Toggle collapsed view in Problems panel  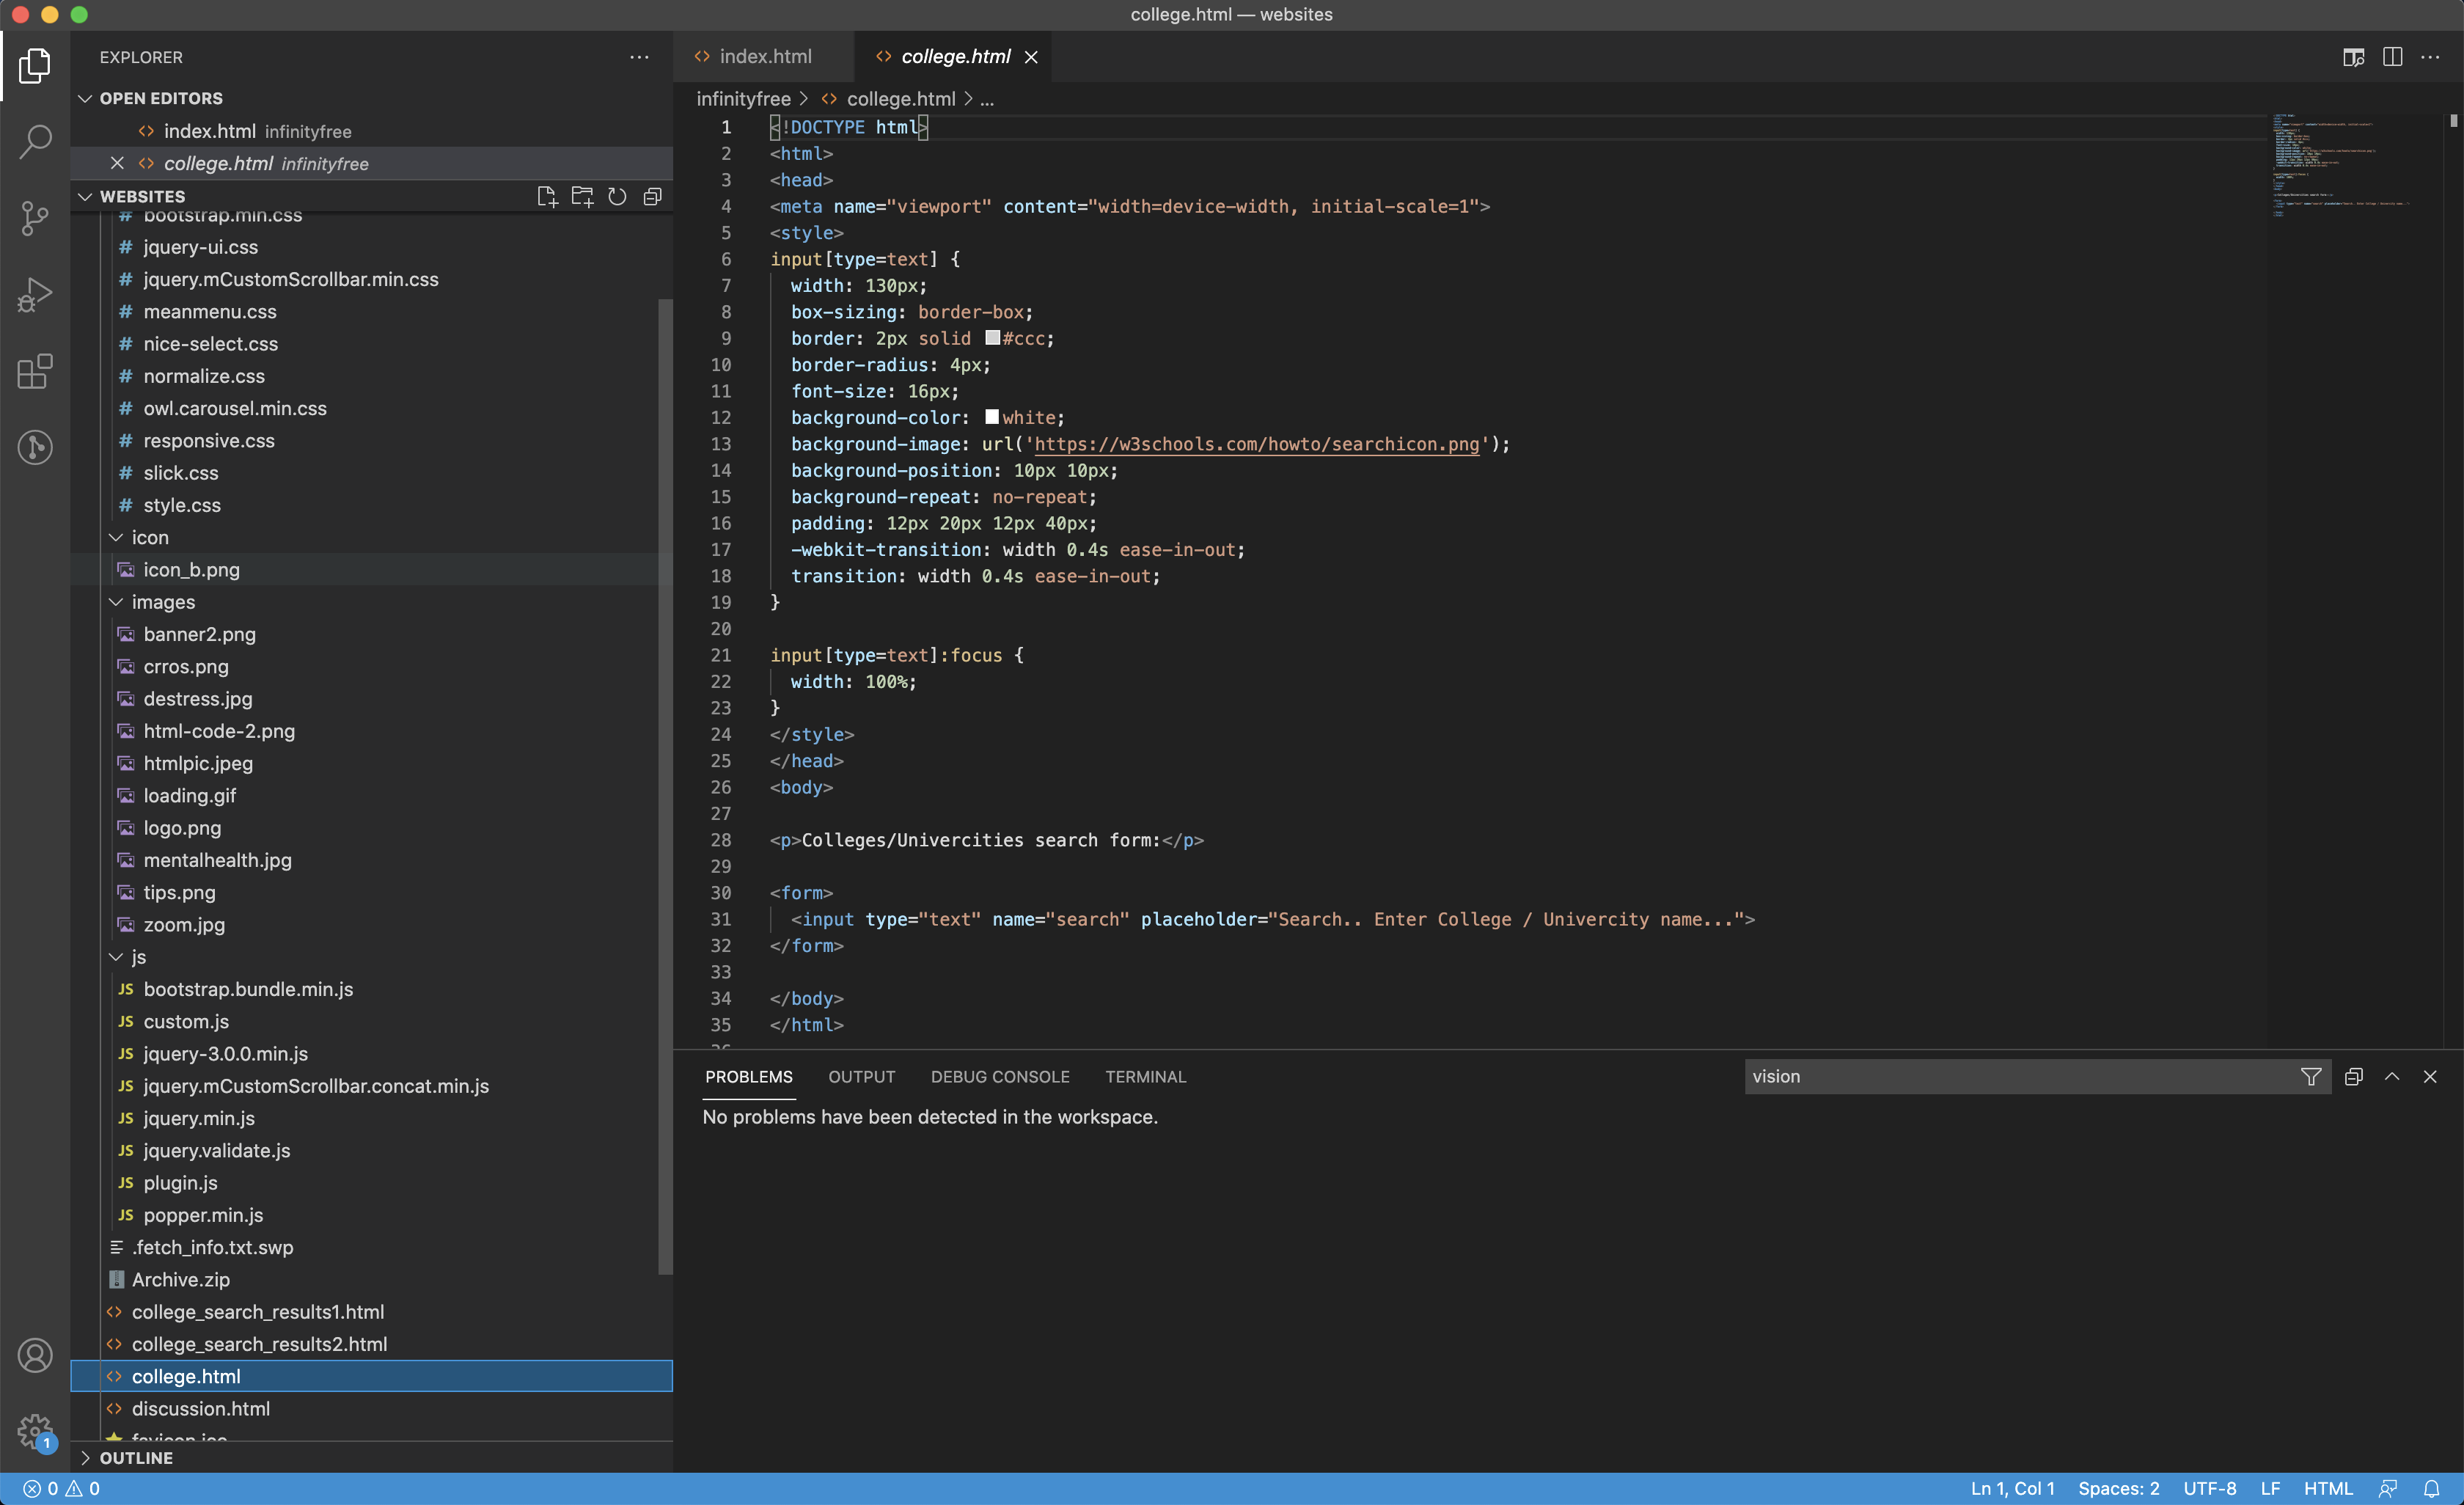[x=2353, y=1076]
